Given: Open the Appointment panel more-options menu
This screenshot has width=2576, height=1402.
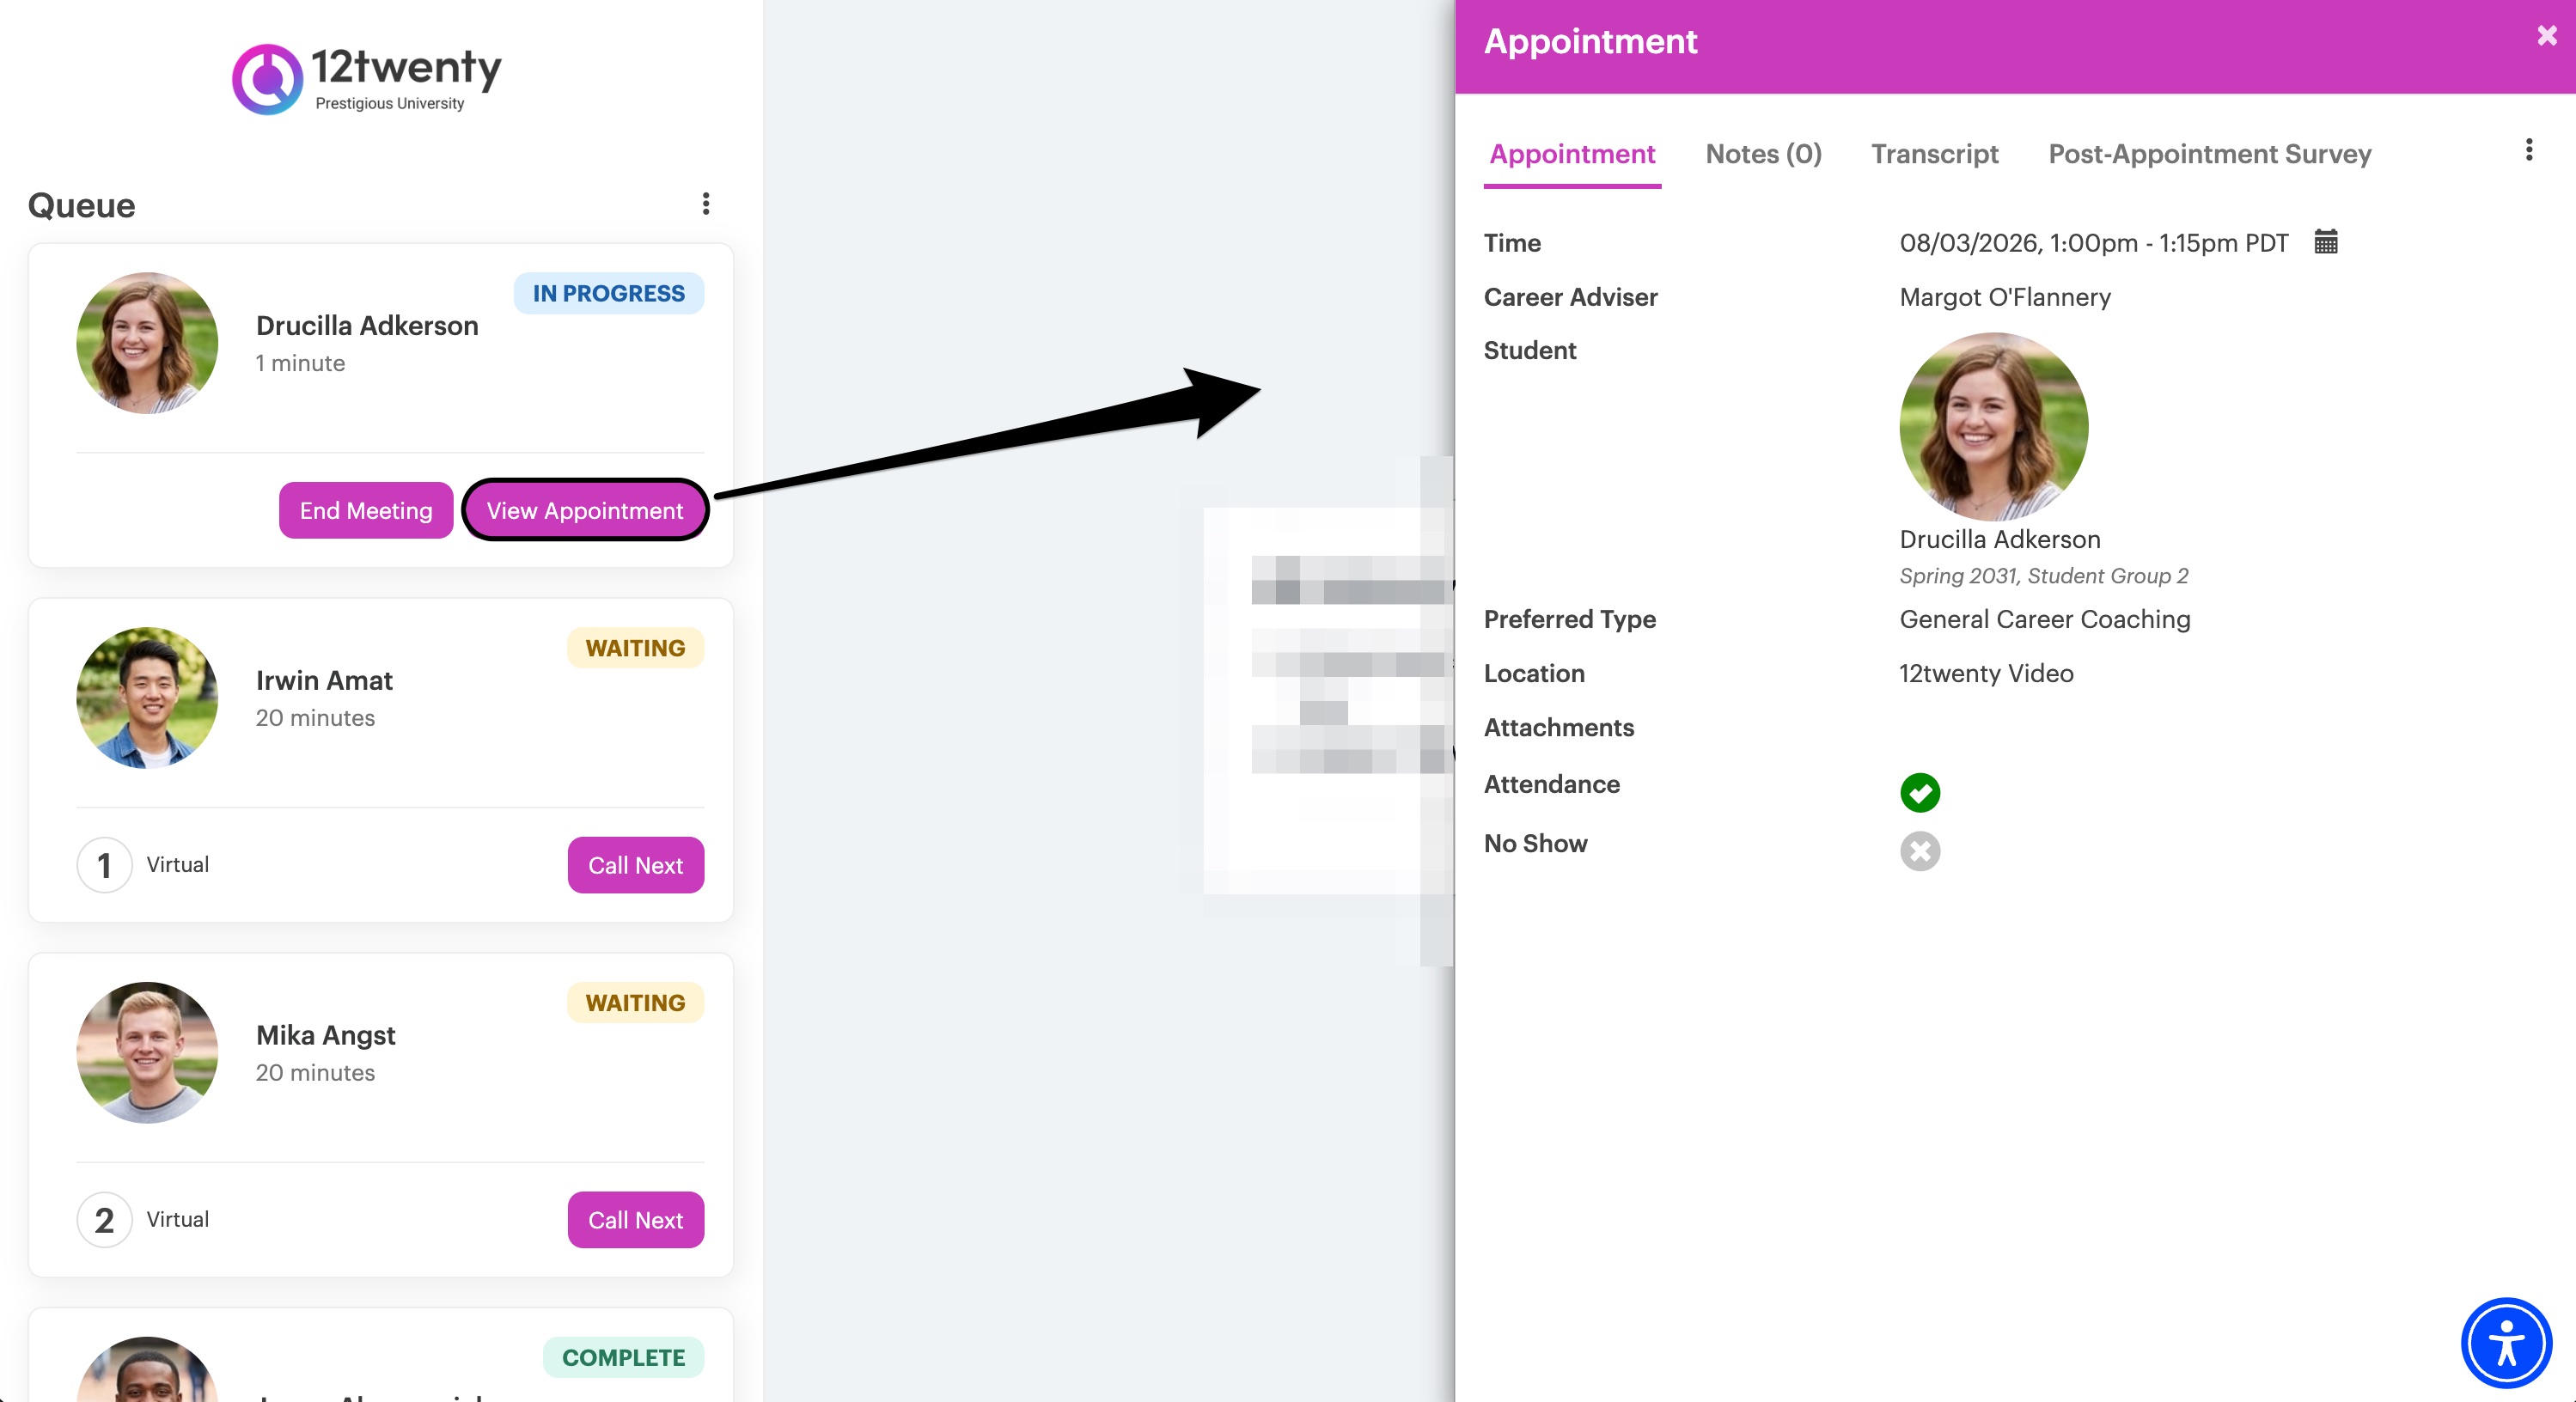Looking at the screenshot, I should (x=2528, y=150).
